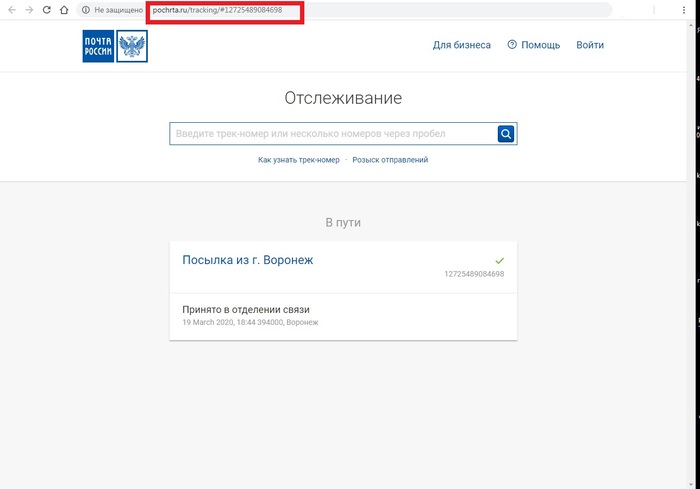Open the site security info icon
This screenshot has height=489, width=700.
click(86, 10)
